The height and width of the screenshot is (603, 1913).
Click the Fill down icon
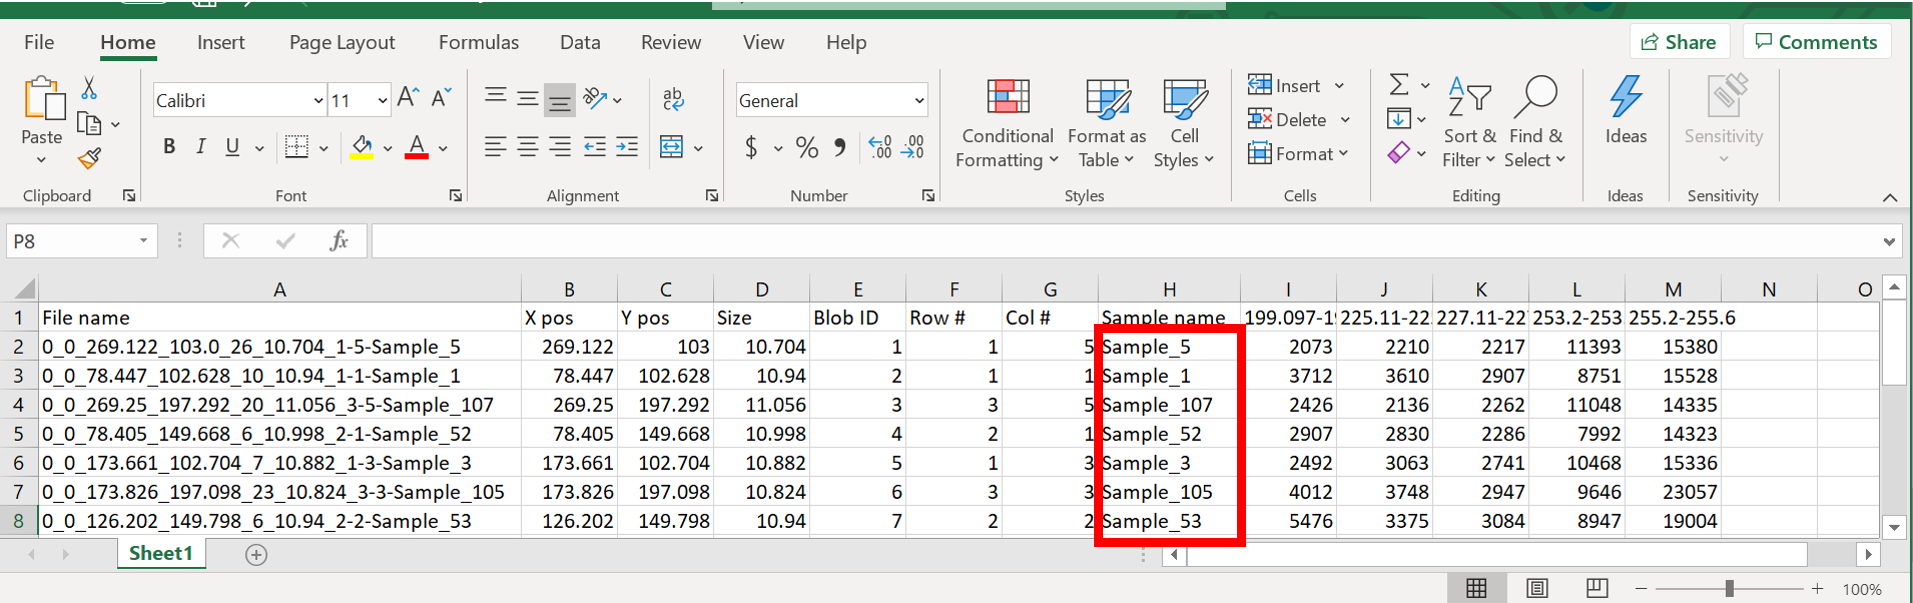1399,119
